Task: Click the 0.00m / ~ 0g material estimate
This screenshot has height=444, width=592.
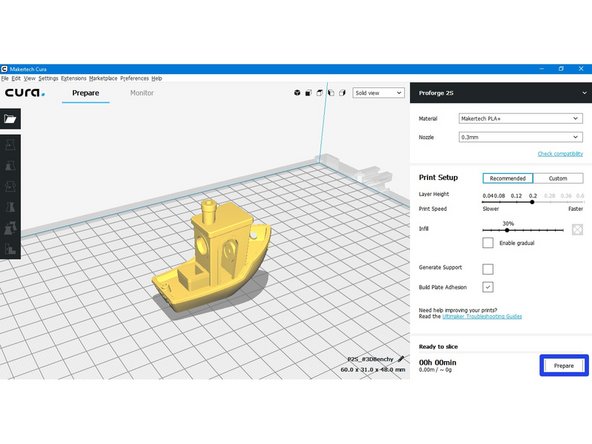Action: 435,370
